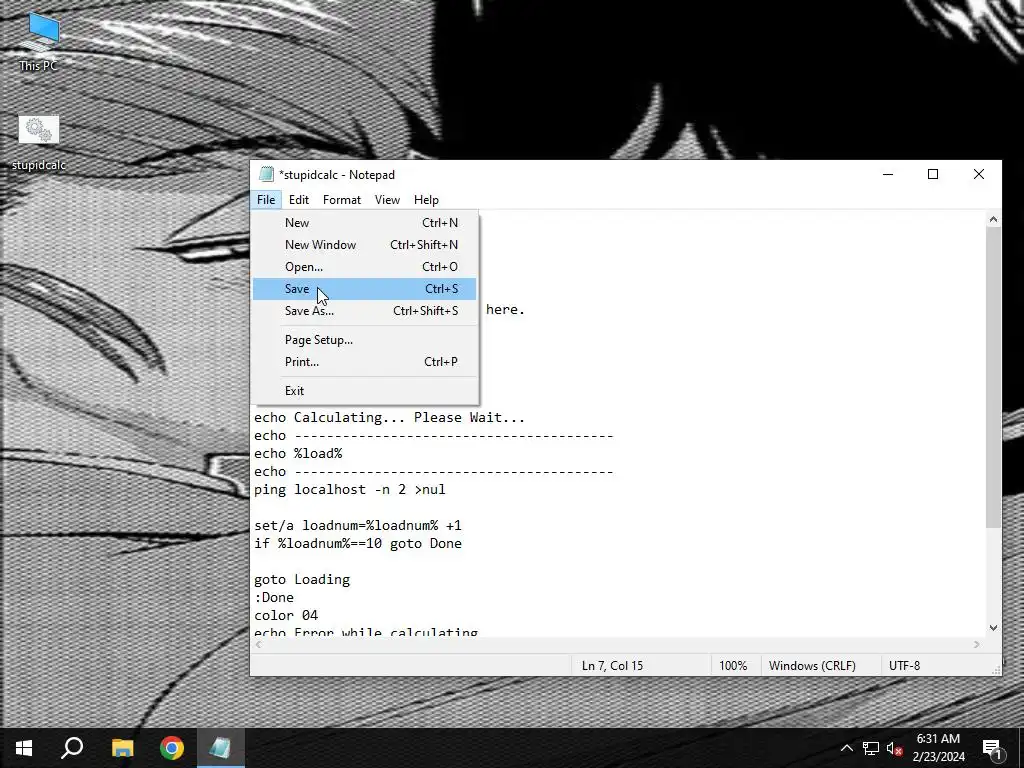Screen dimensions: 1024x768
Task: Click 'color 04' line
Action: pyautogui.click(x=286, y=615)
